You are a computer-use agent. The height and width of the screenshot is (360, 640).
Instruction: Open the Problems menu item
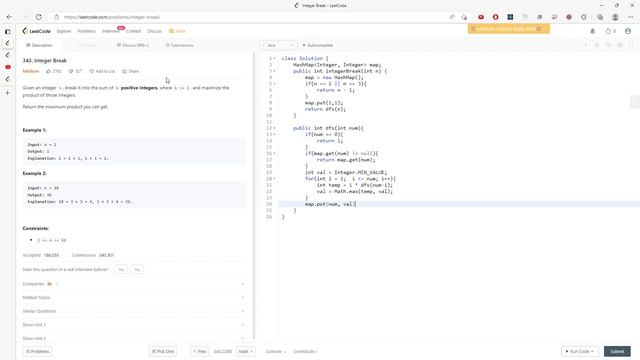coord(87,31)
